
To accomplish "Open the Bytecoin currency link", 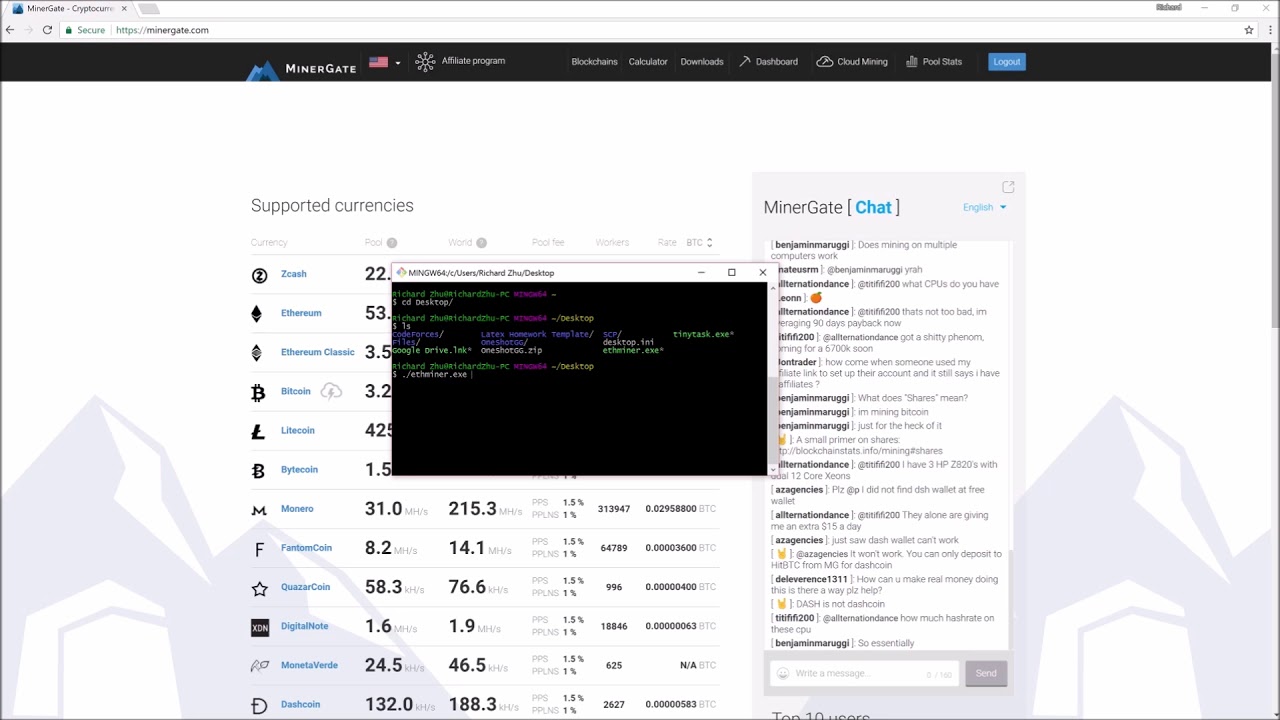I will (299, 469).
